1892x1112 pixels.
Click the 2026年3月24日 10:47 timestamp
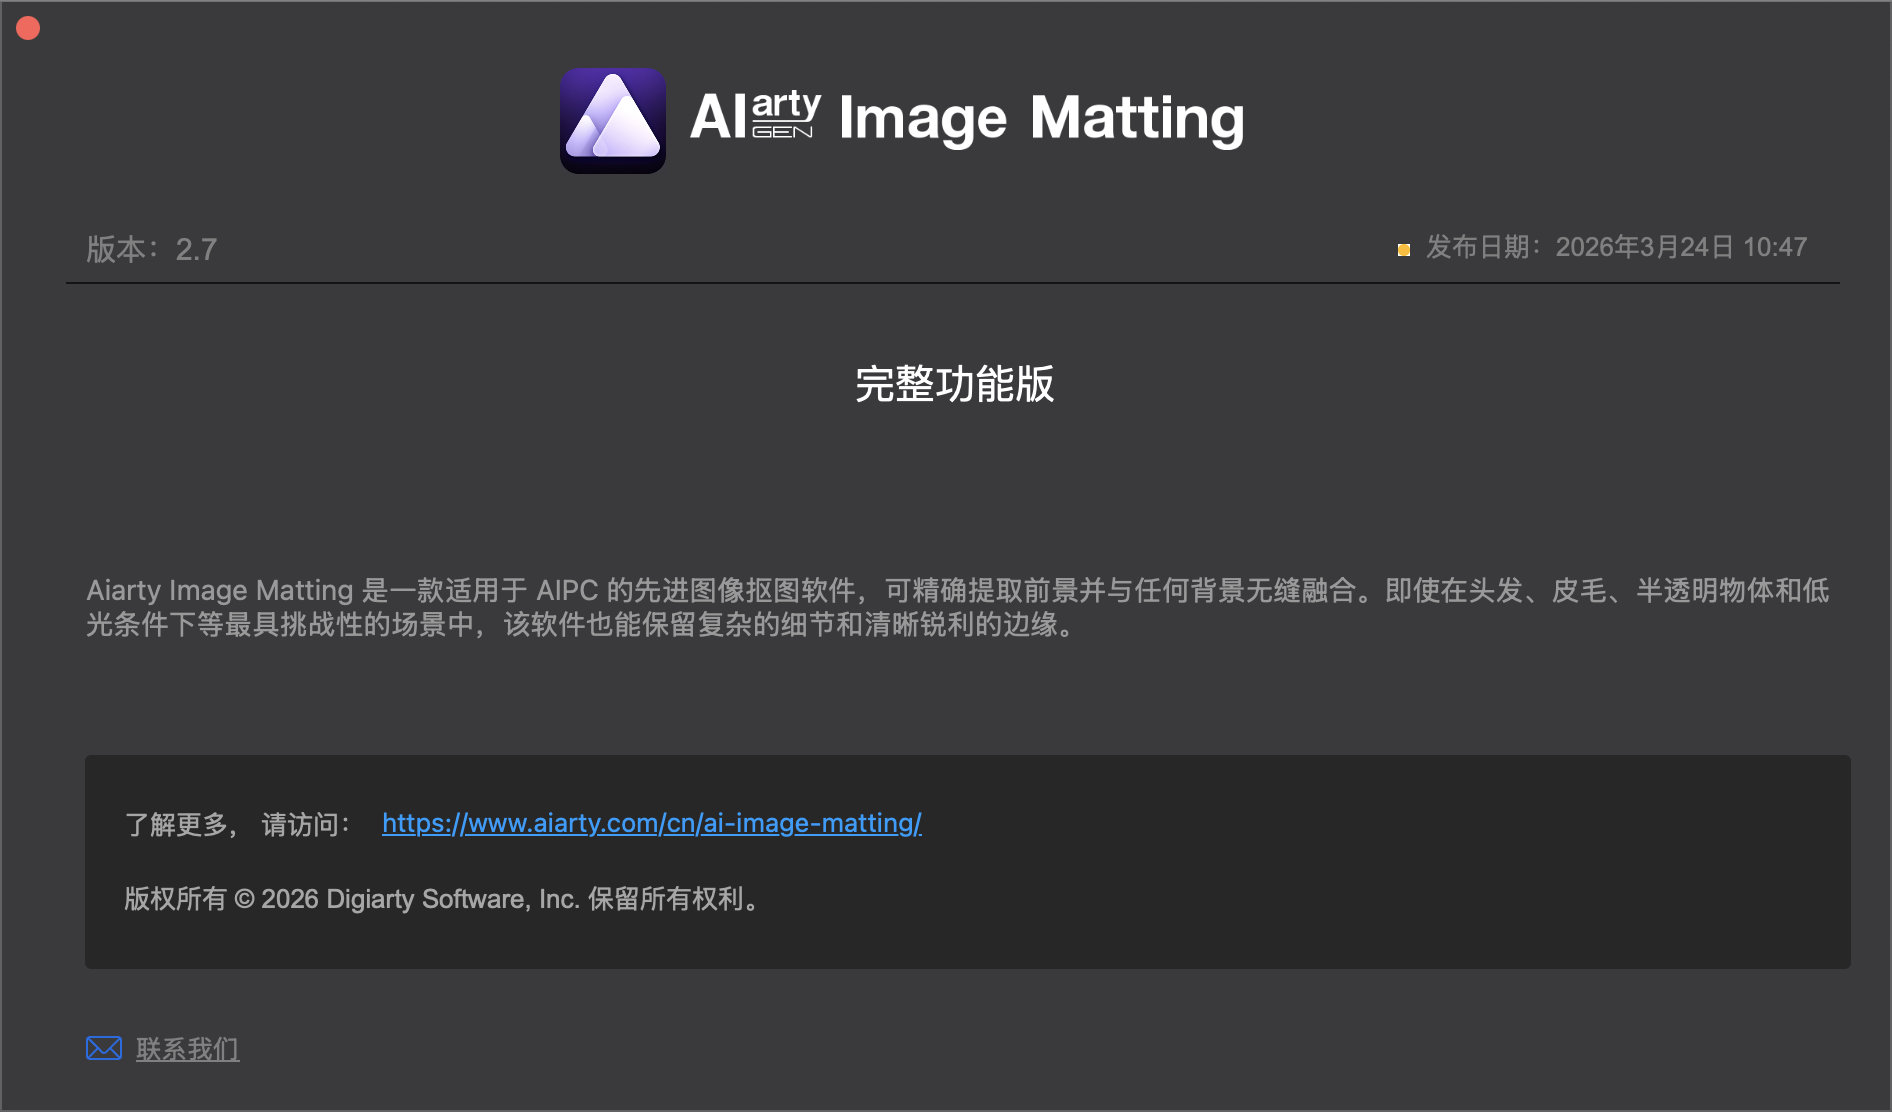1681,247
